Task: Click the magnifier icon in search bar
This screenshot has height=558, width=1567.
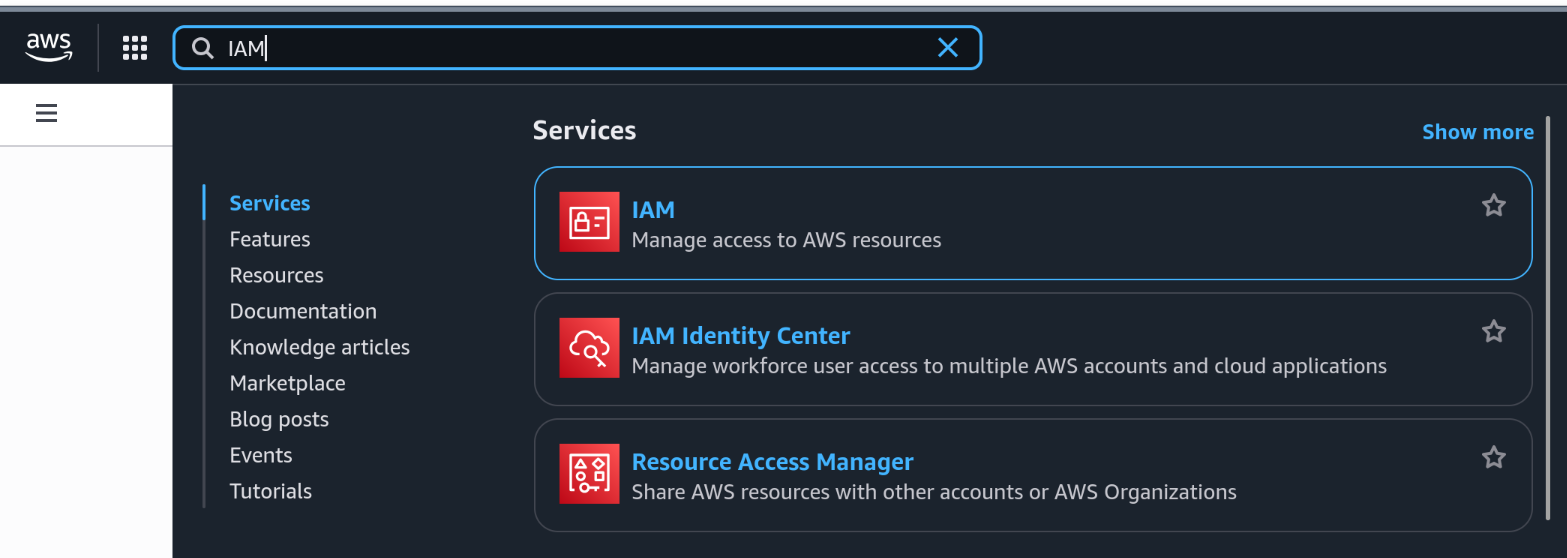Action: (x=203, y=48)
